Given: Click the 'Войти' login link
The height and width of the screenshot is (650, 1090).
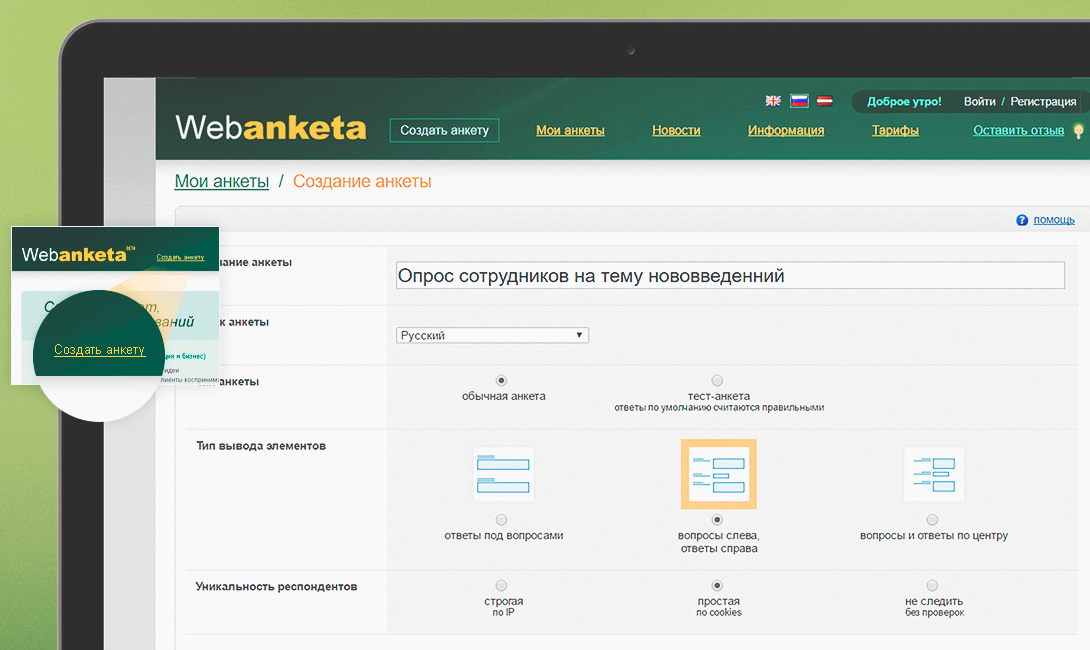Looking at the screenshot, I should (x=979, y=101).
